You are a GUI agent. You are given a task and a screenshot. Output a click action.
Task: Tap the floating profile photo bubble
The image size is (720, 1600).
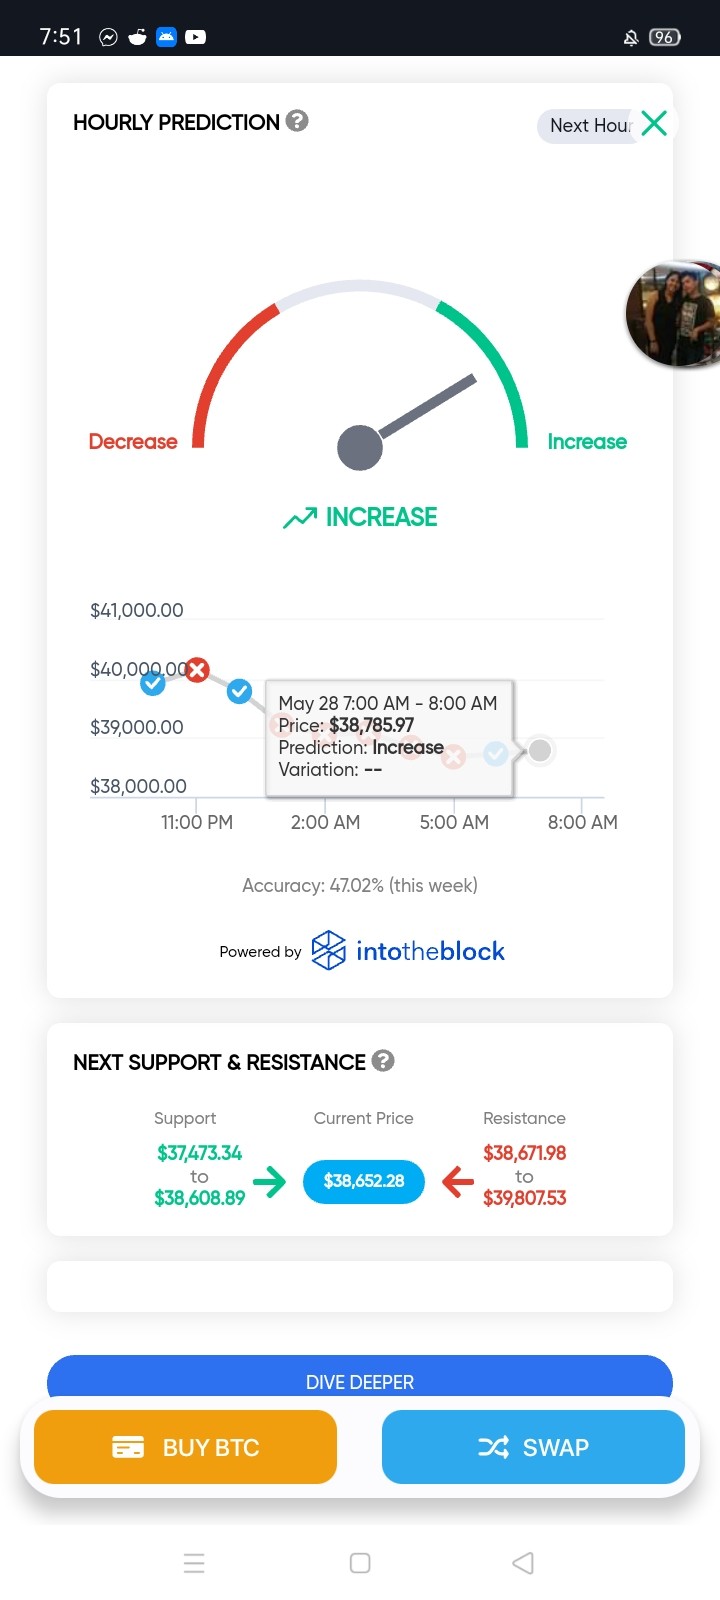[674, 314]
